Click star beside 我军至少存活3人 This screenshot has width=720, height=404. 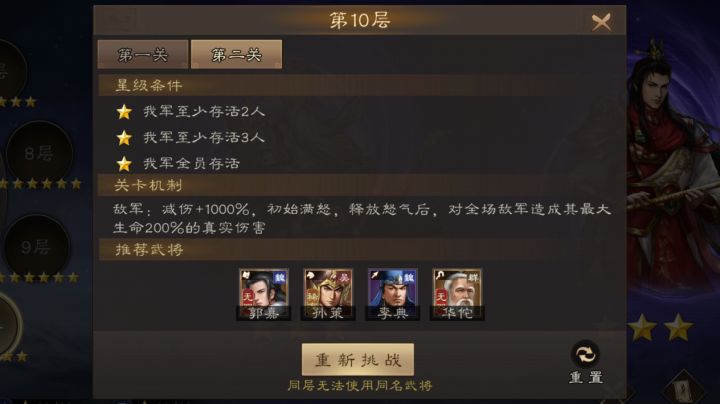[x=124, y=138]
